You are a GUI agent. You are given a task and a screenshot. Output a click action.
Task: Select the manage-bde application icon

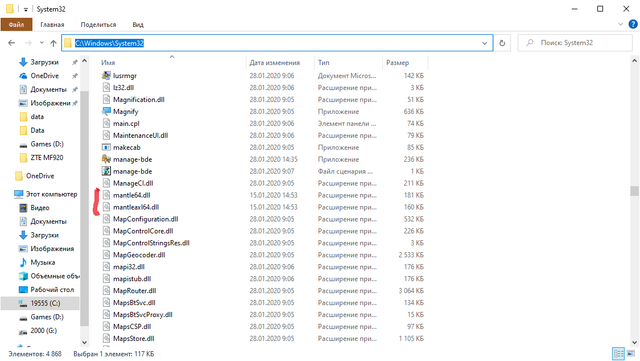[106, 159]
